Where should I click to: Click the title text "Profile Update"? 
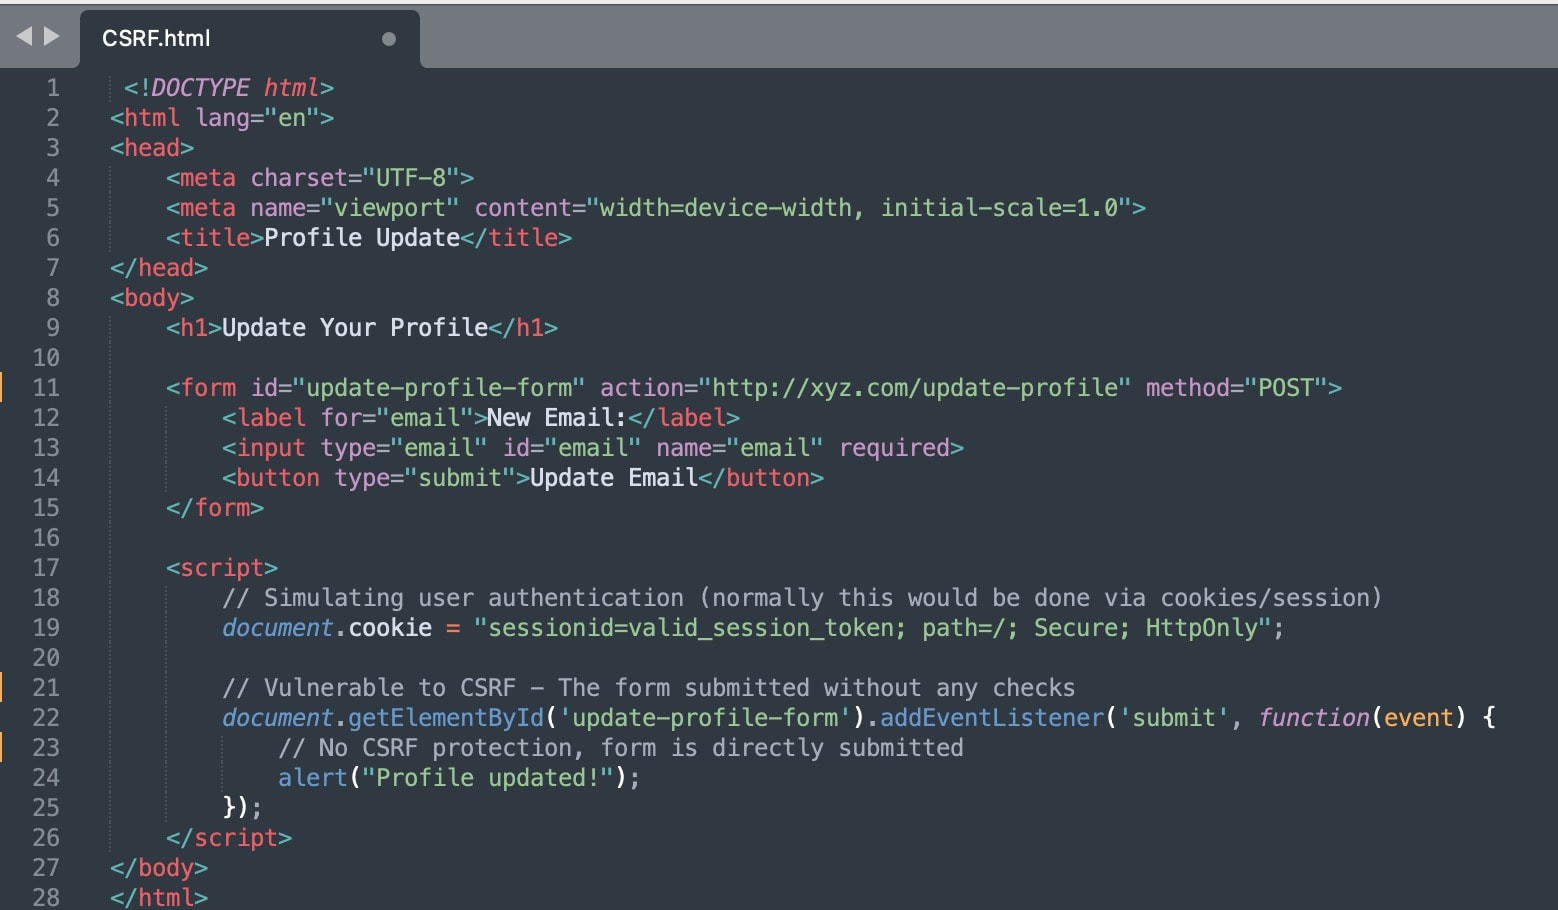pyautogui.click(x=362, y=238)
